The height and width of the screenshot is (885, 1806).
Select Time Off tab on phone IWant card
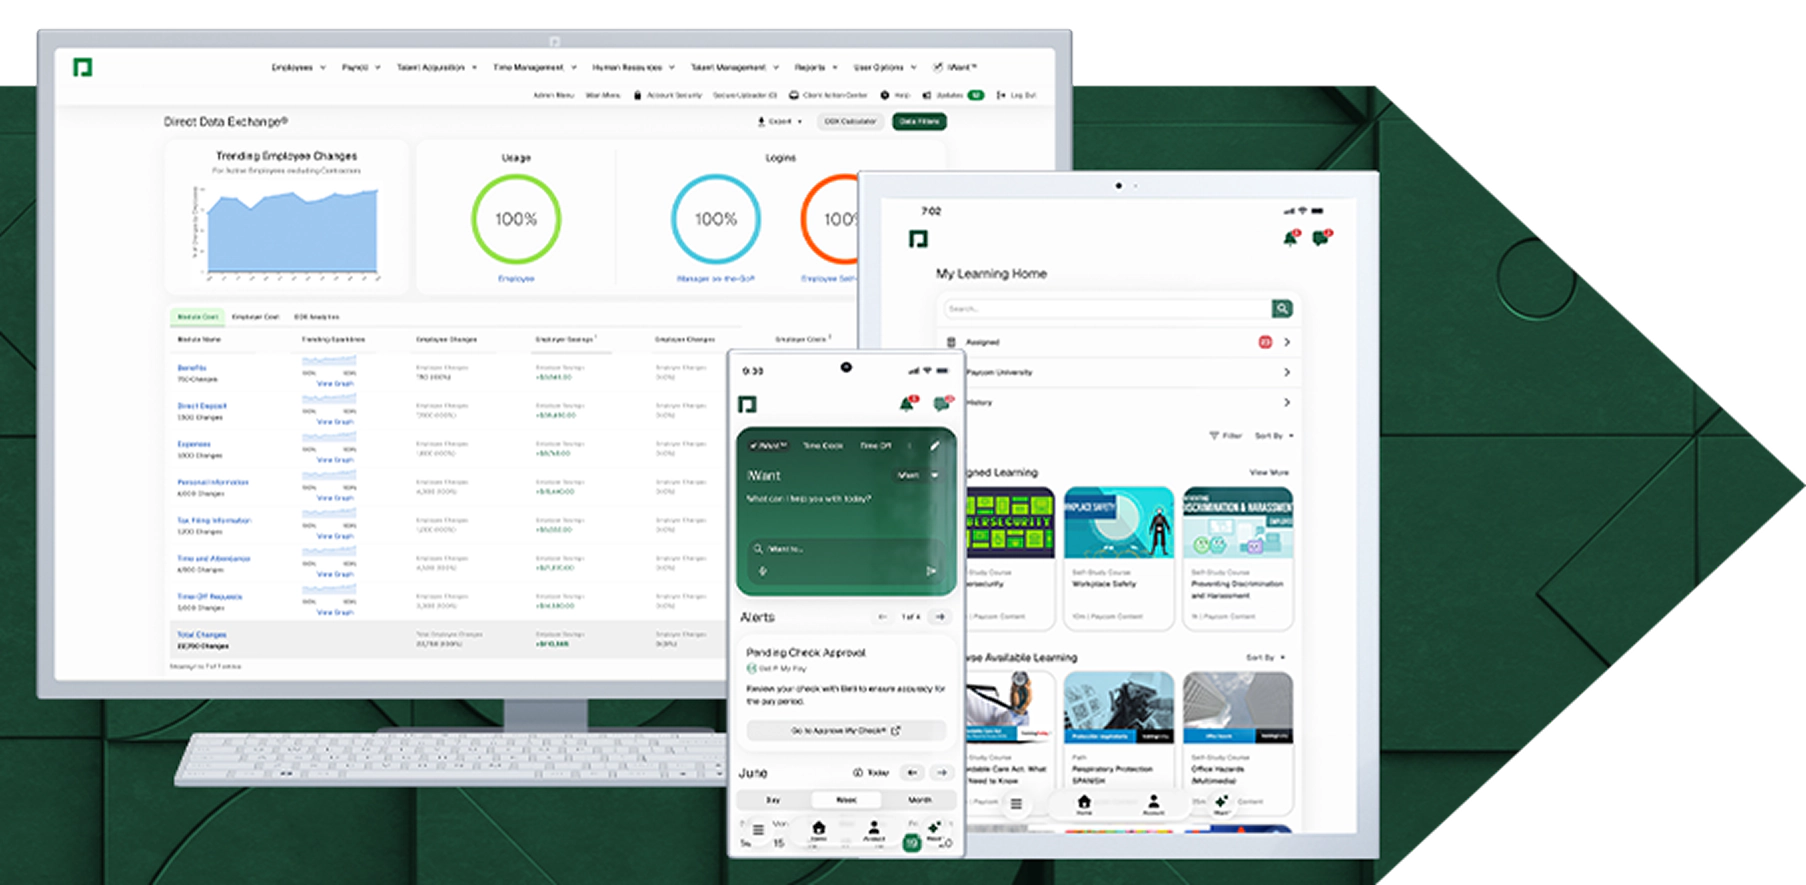[x=876, y=446]
